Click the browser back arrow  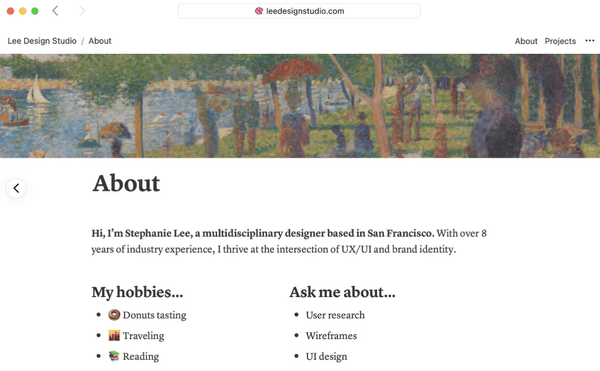click(x=55, y=11)
